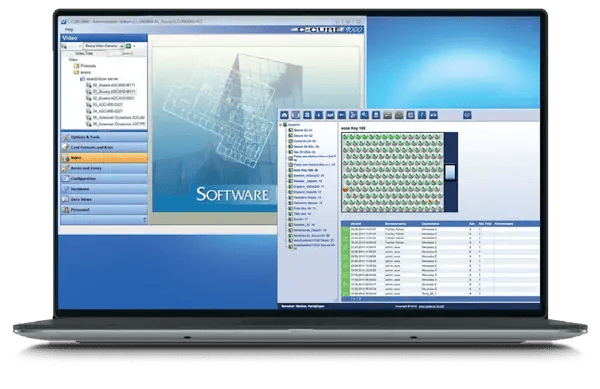
Task: Click the magnifier search toolbar icon
Action: [365, 115]
